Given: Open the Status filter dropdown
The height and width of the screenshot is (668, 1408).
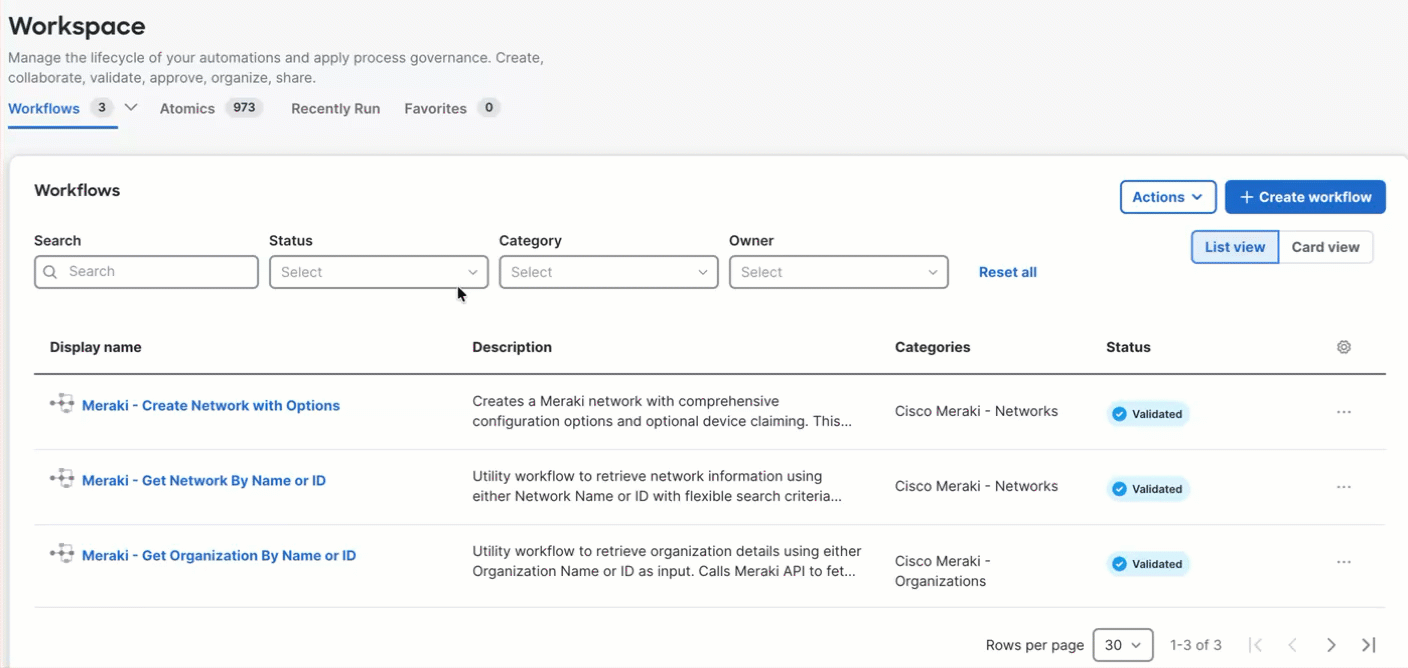Looking at the screenshot, I should [378, 271].
